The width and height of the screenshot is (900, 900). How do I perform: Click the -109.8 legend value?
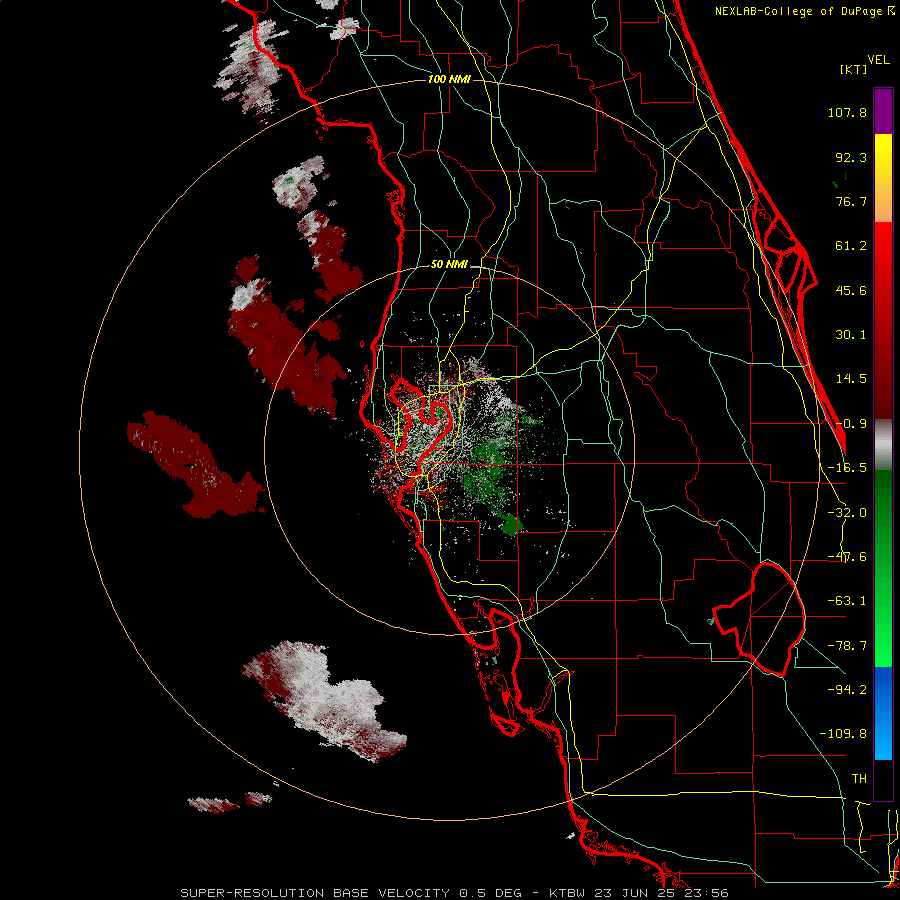843,734
